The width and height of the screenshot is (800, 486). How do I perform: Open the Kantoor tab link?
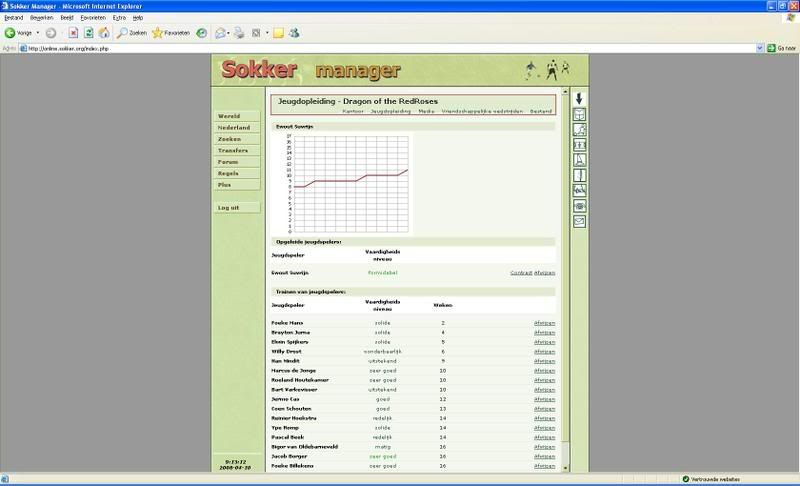pyautogui.click(x=353, y=111)
